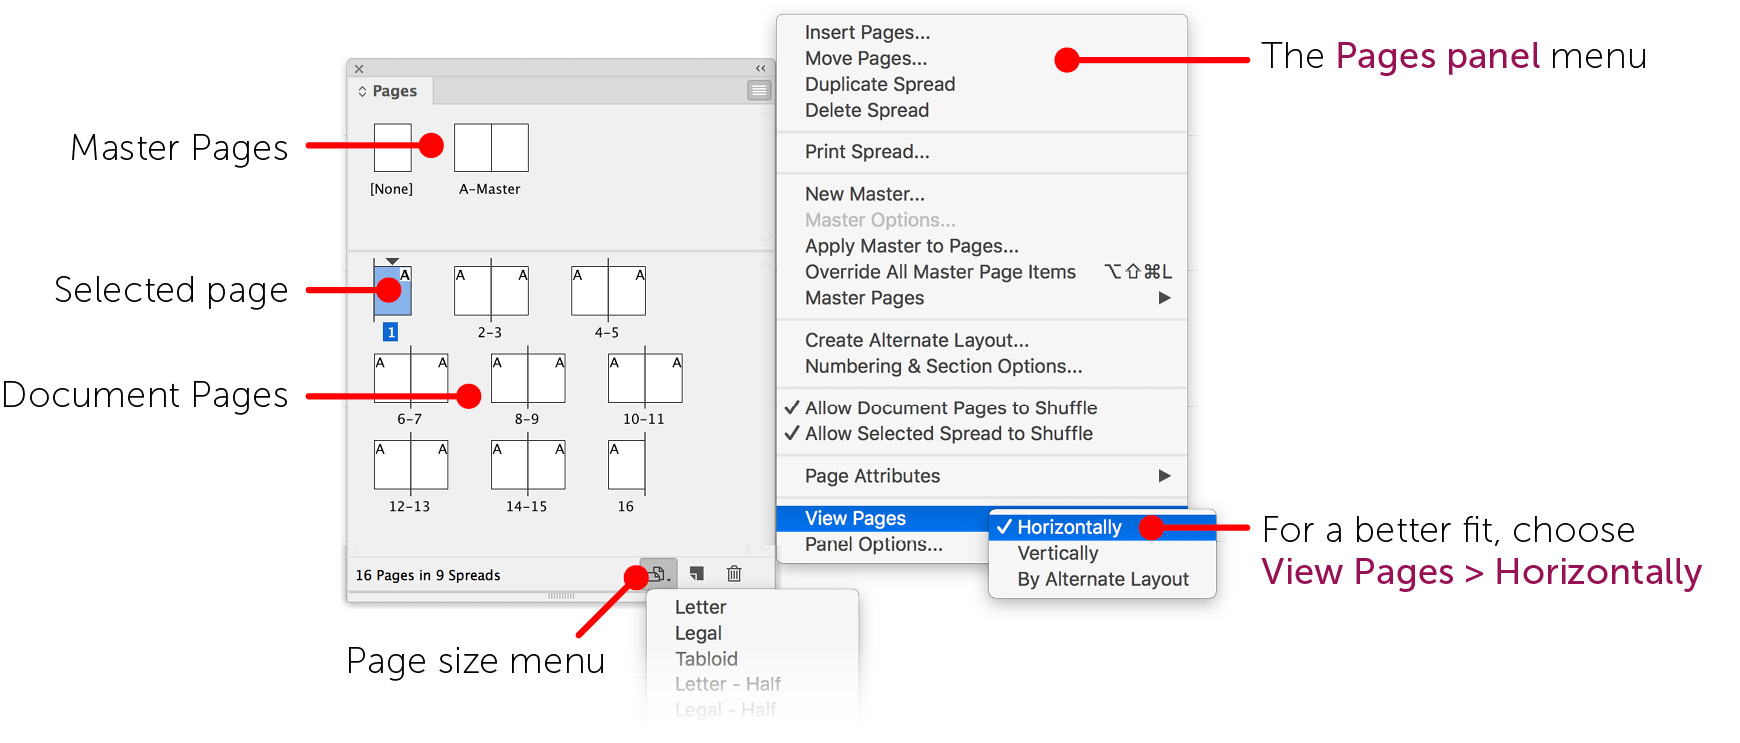Image resolution: width=1740 pixels, height=743 pixels.
Task: Open Panel Options... menu item
Action: pyautogui.click(x=883, y=544)
